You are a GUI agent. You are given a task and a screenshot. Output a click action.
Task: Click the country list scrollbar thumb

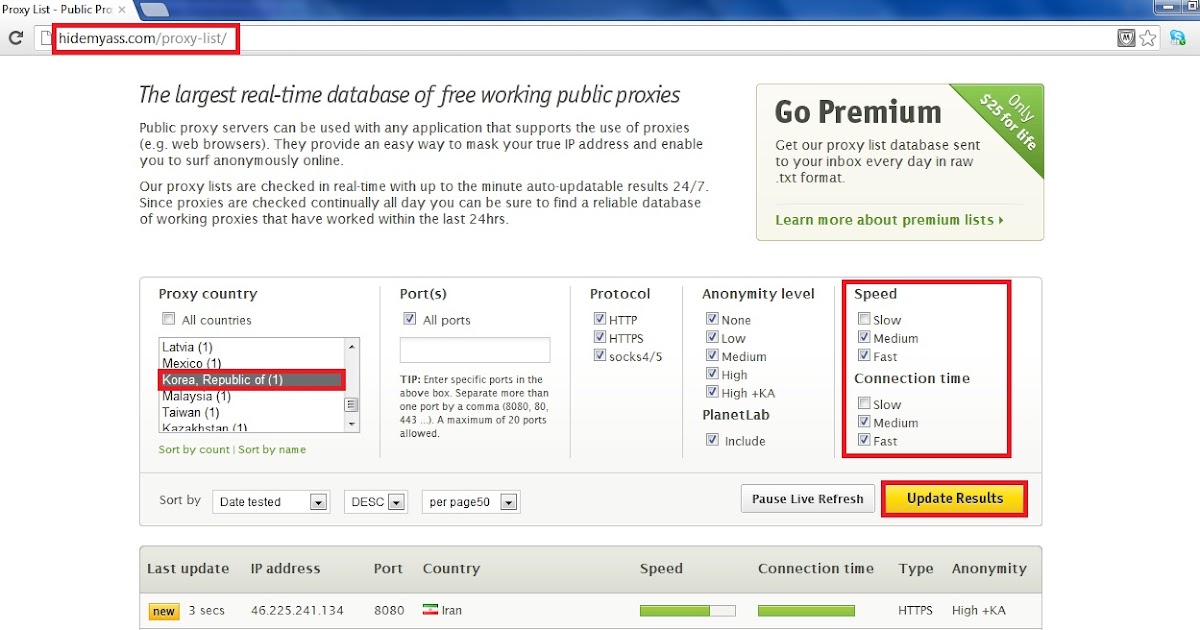point(351,405)
